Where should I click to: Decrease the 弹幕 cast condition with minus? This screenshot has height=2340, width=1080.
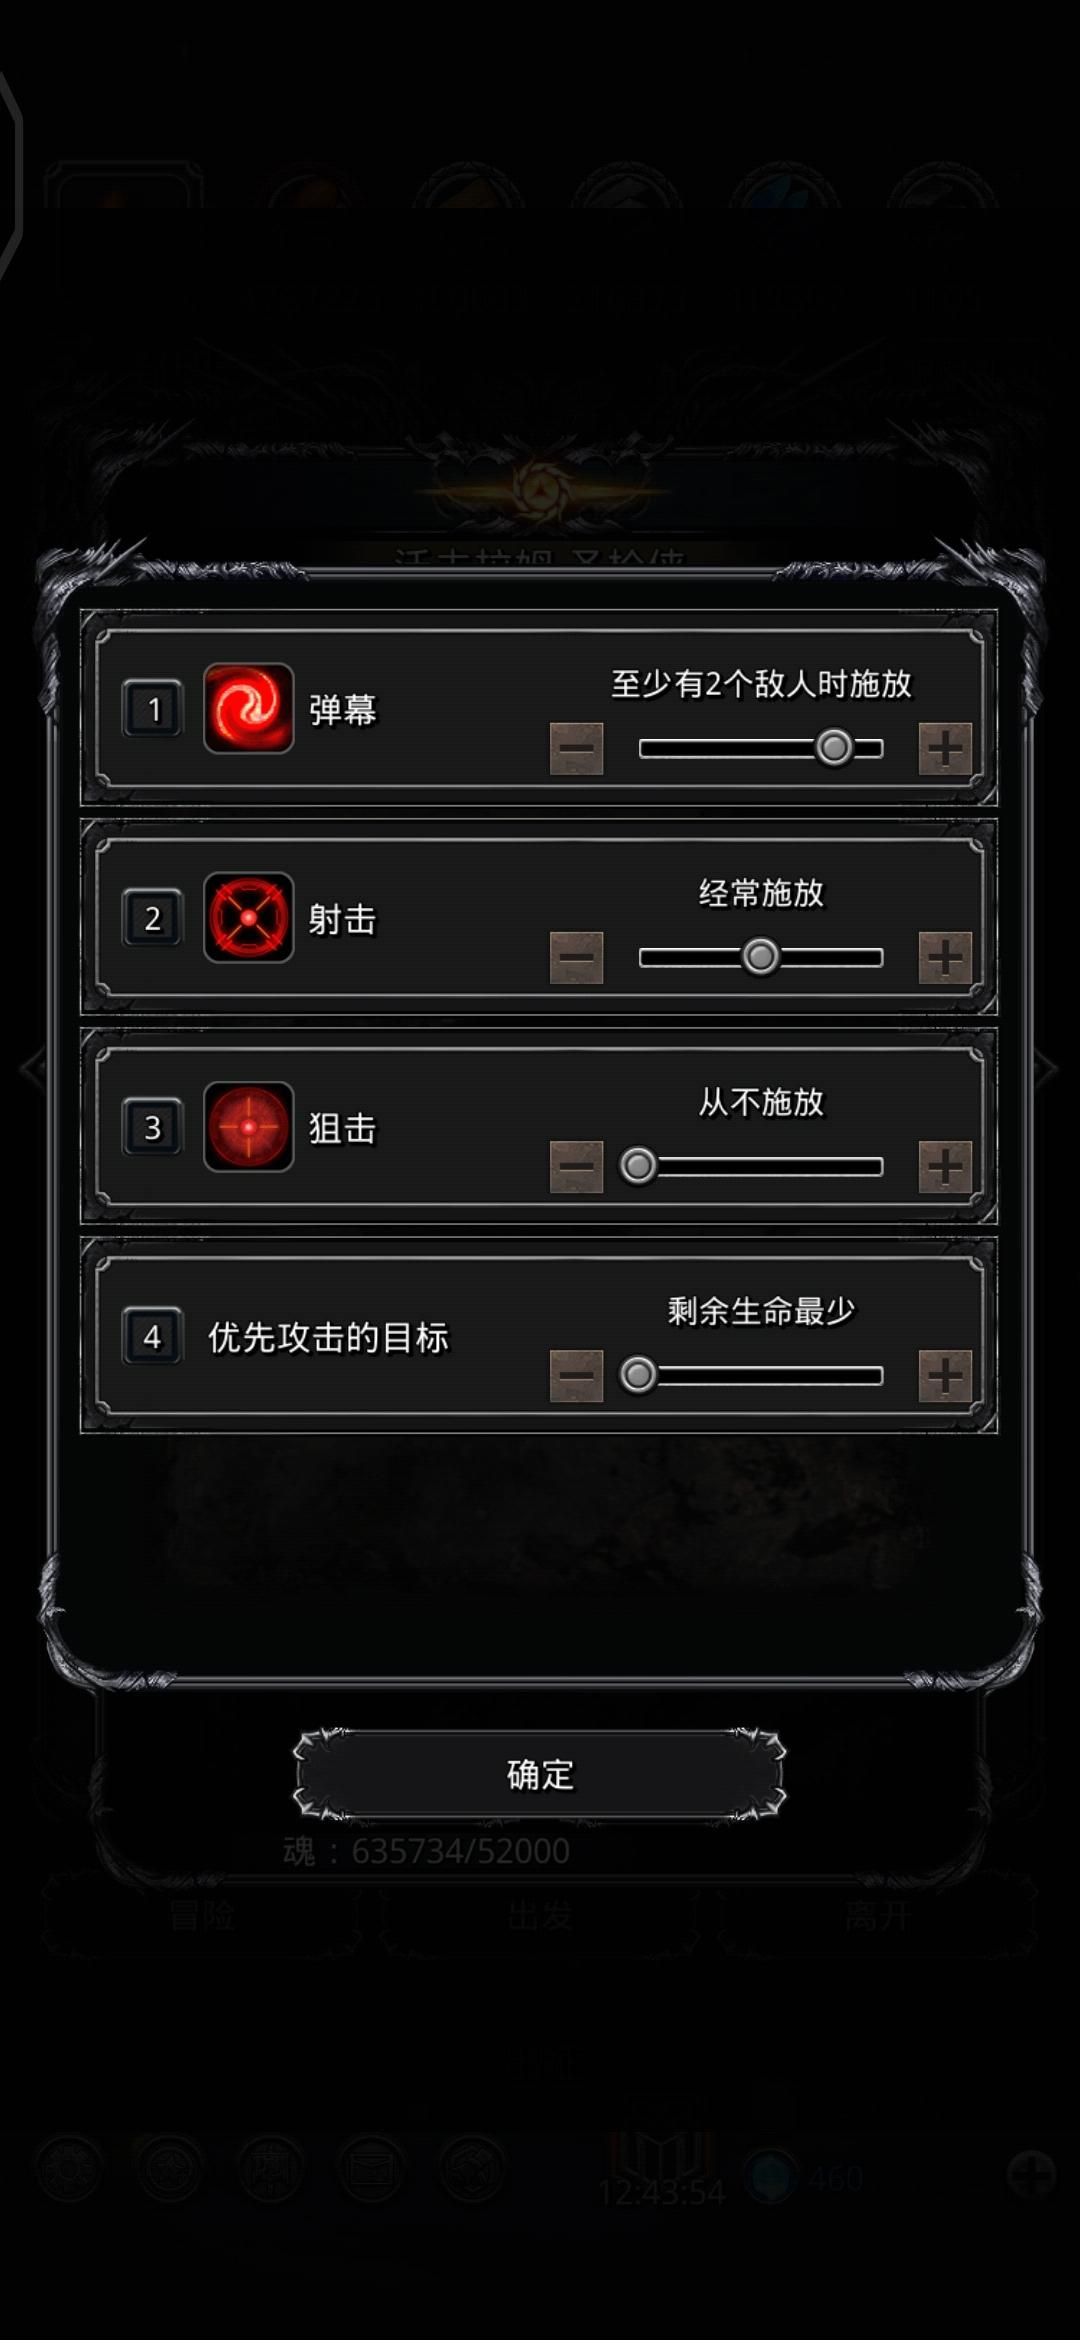click(x=576, y=748)
